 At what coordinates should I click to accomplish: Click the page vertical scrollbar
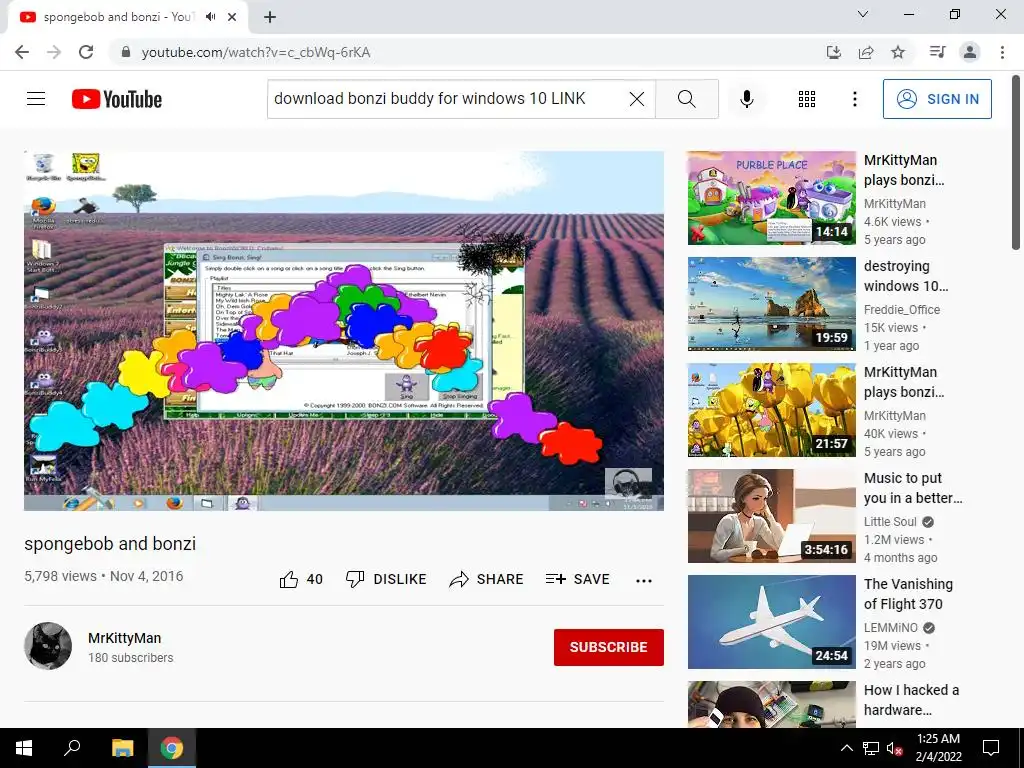click(x=1016, y=163)
